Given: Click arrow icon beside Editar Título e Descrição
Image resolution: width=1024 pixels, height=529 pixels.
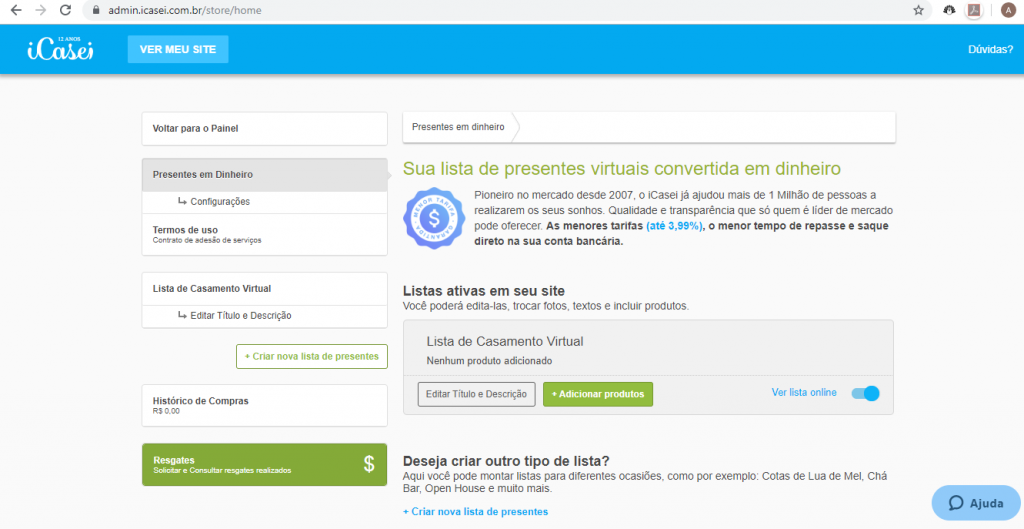Looking at the screenshot, I should tap(182, 315).
